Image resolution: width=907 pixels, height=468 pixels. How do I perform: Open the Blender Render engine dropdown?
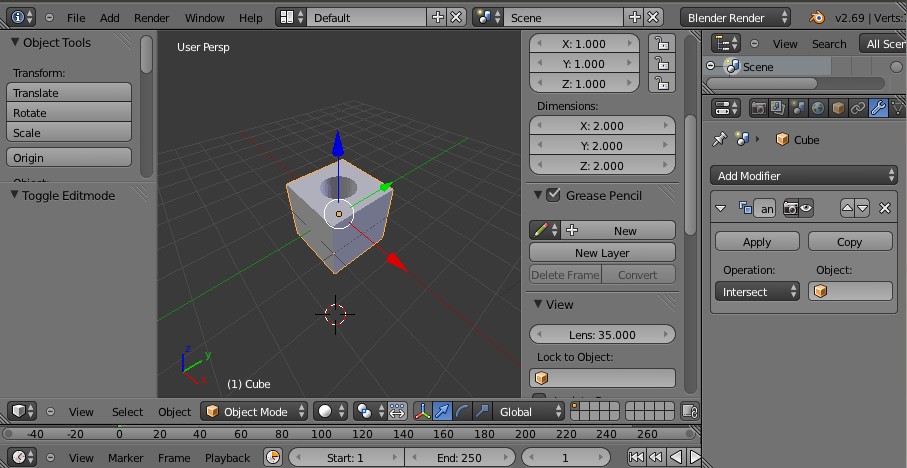[735, 17]
